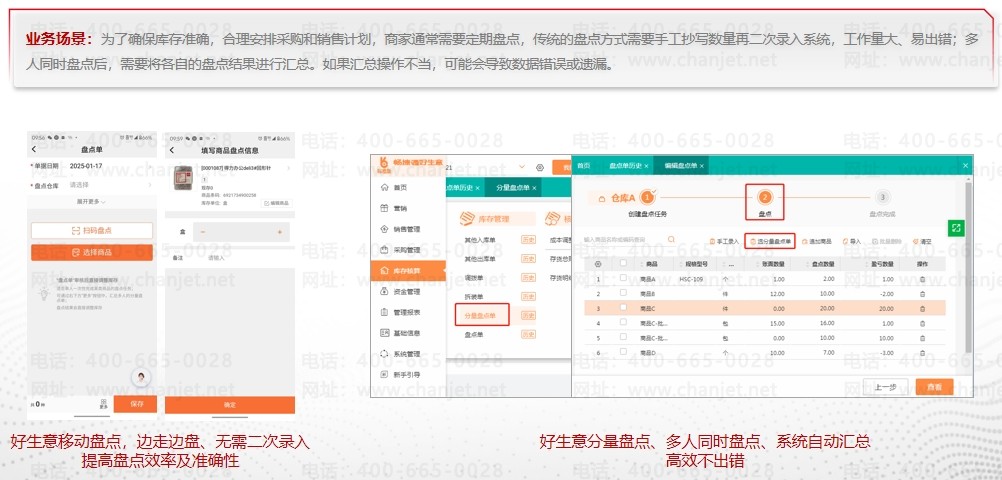Tap the back arrow on 盘点单 screen
1002x480 pixels.
(34, 149)
